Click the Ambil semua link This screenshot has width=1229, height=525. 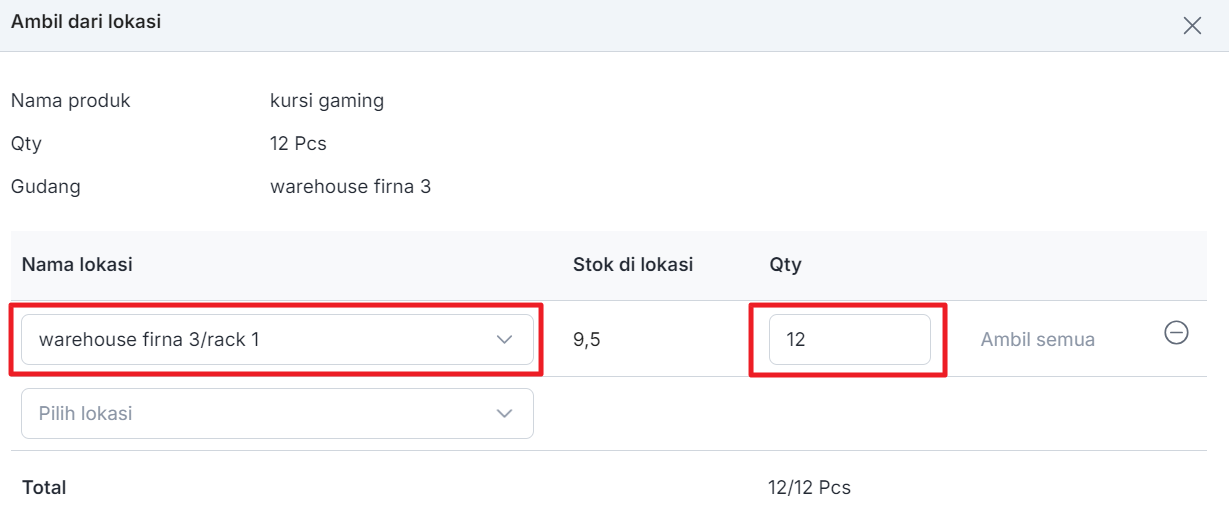[x=1037, y=340]
